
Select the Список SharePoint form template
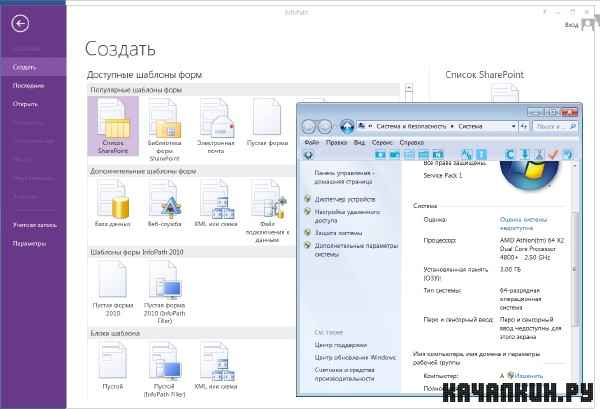coord(113,126)
